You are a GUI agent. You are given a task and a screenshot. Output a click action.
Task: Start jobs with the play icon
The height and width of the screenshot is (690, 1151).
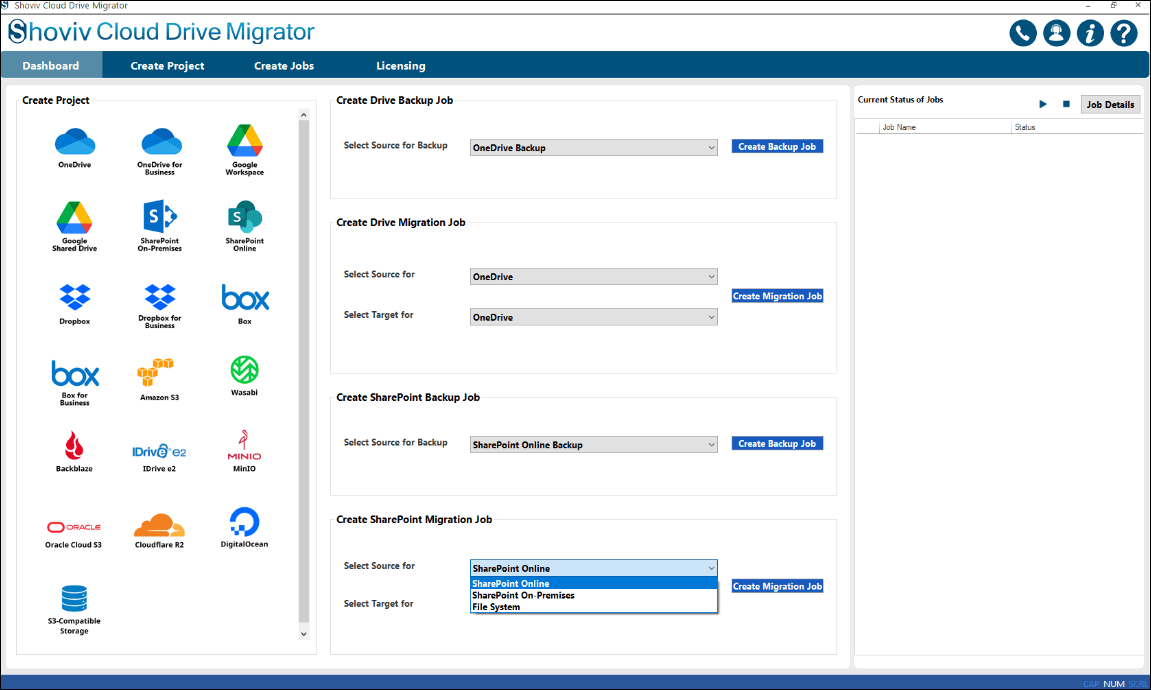(x=1042, y=104)
